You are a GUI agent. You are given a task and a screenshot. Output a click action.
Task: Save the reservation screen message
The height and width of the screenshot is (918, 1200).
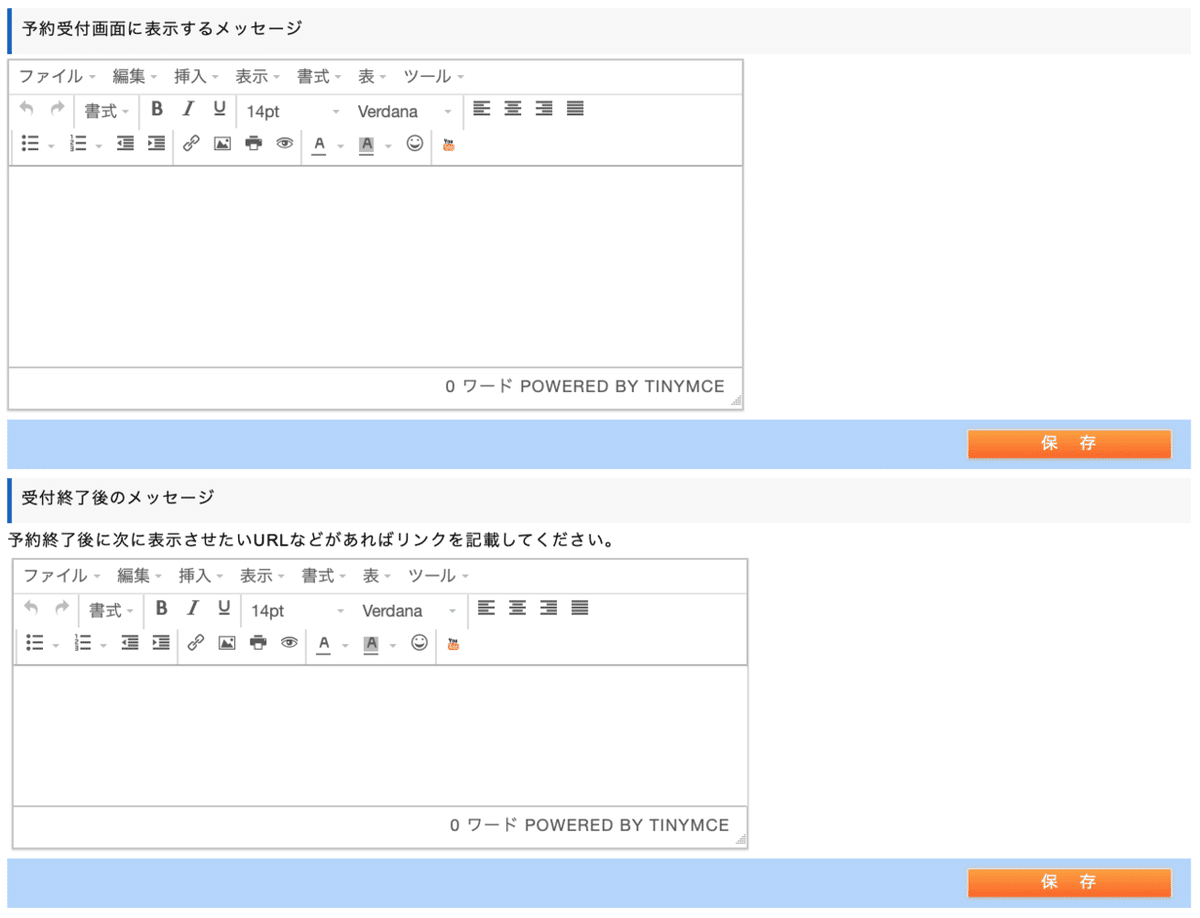(1069, 443)
